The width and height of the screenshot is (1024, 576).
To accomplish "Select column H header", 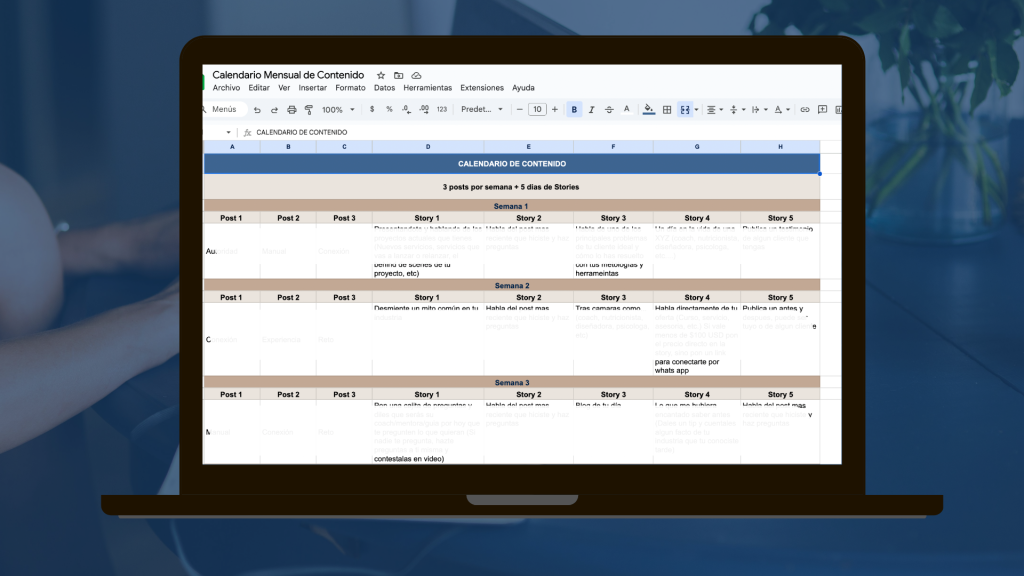I will point(780,147).
